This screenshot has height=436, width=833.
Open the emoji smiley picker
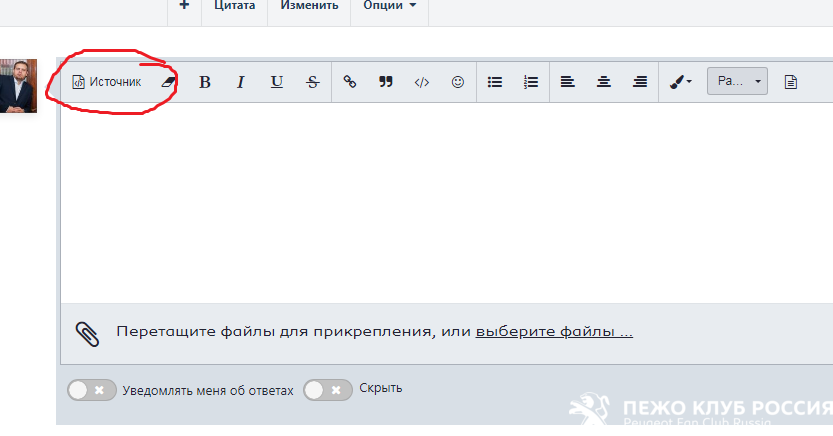tap(458, 82)
